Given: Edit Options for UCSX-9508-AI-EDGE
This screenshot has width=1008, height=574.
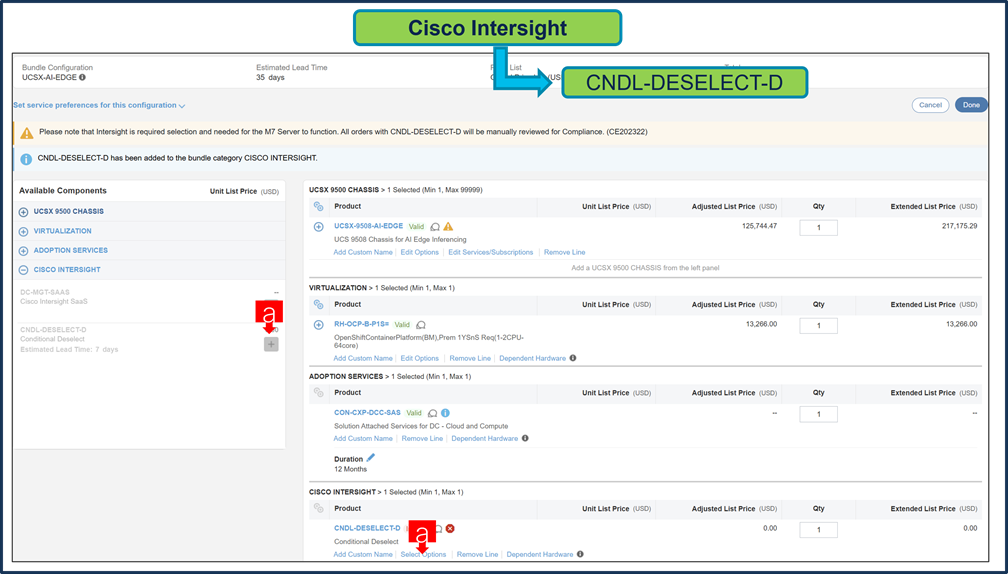Looking at the screenshot, I should coord(420,253).
